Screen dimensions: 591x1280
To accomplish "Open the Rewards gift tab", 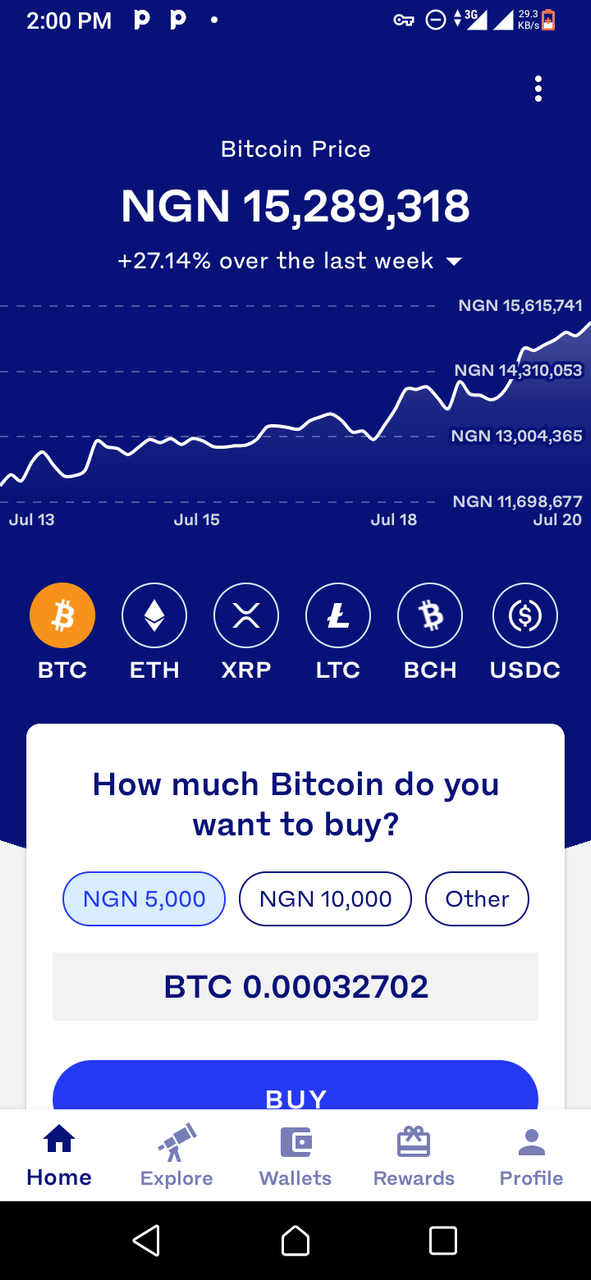I will pyautogui.click(x=414, y=1156).
